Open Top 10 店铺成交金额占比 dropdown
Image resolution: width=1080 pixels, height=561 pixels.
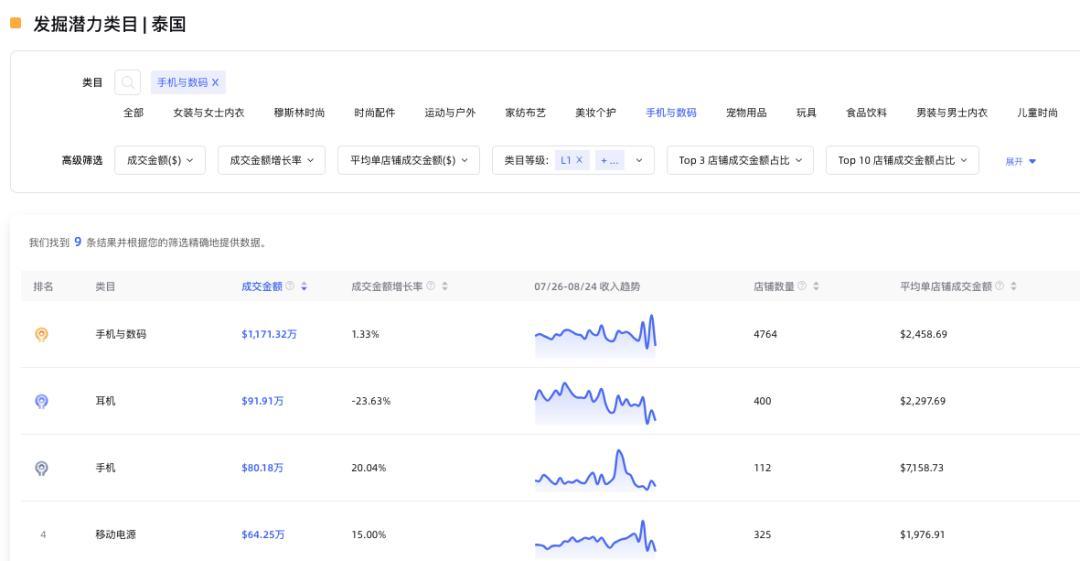pos(902,160)
